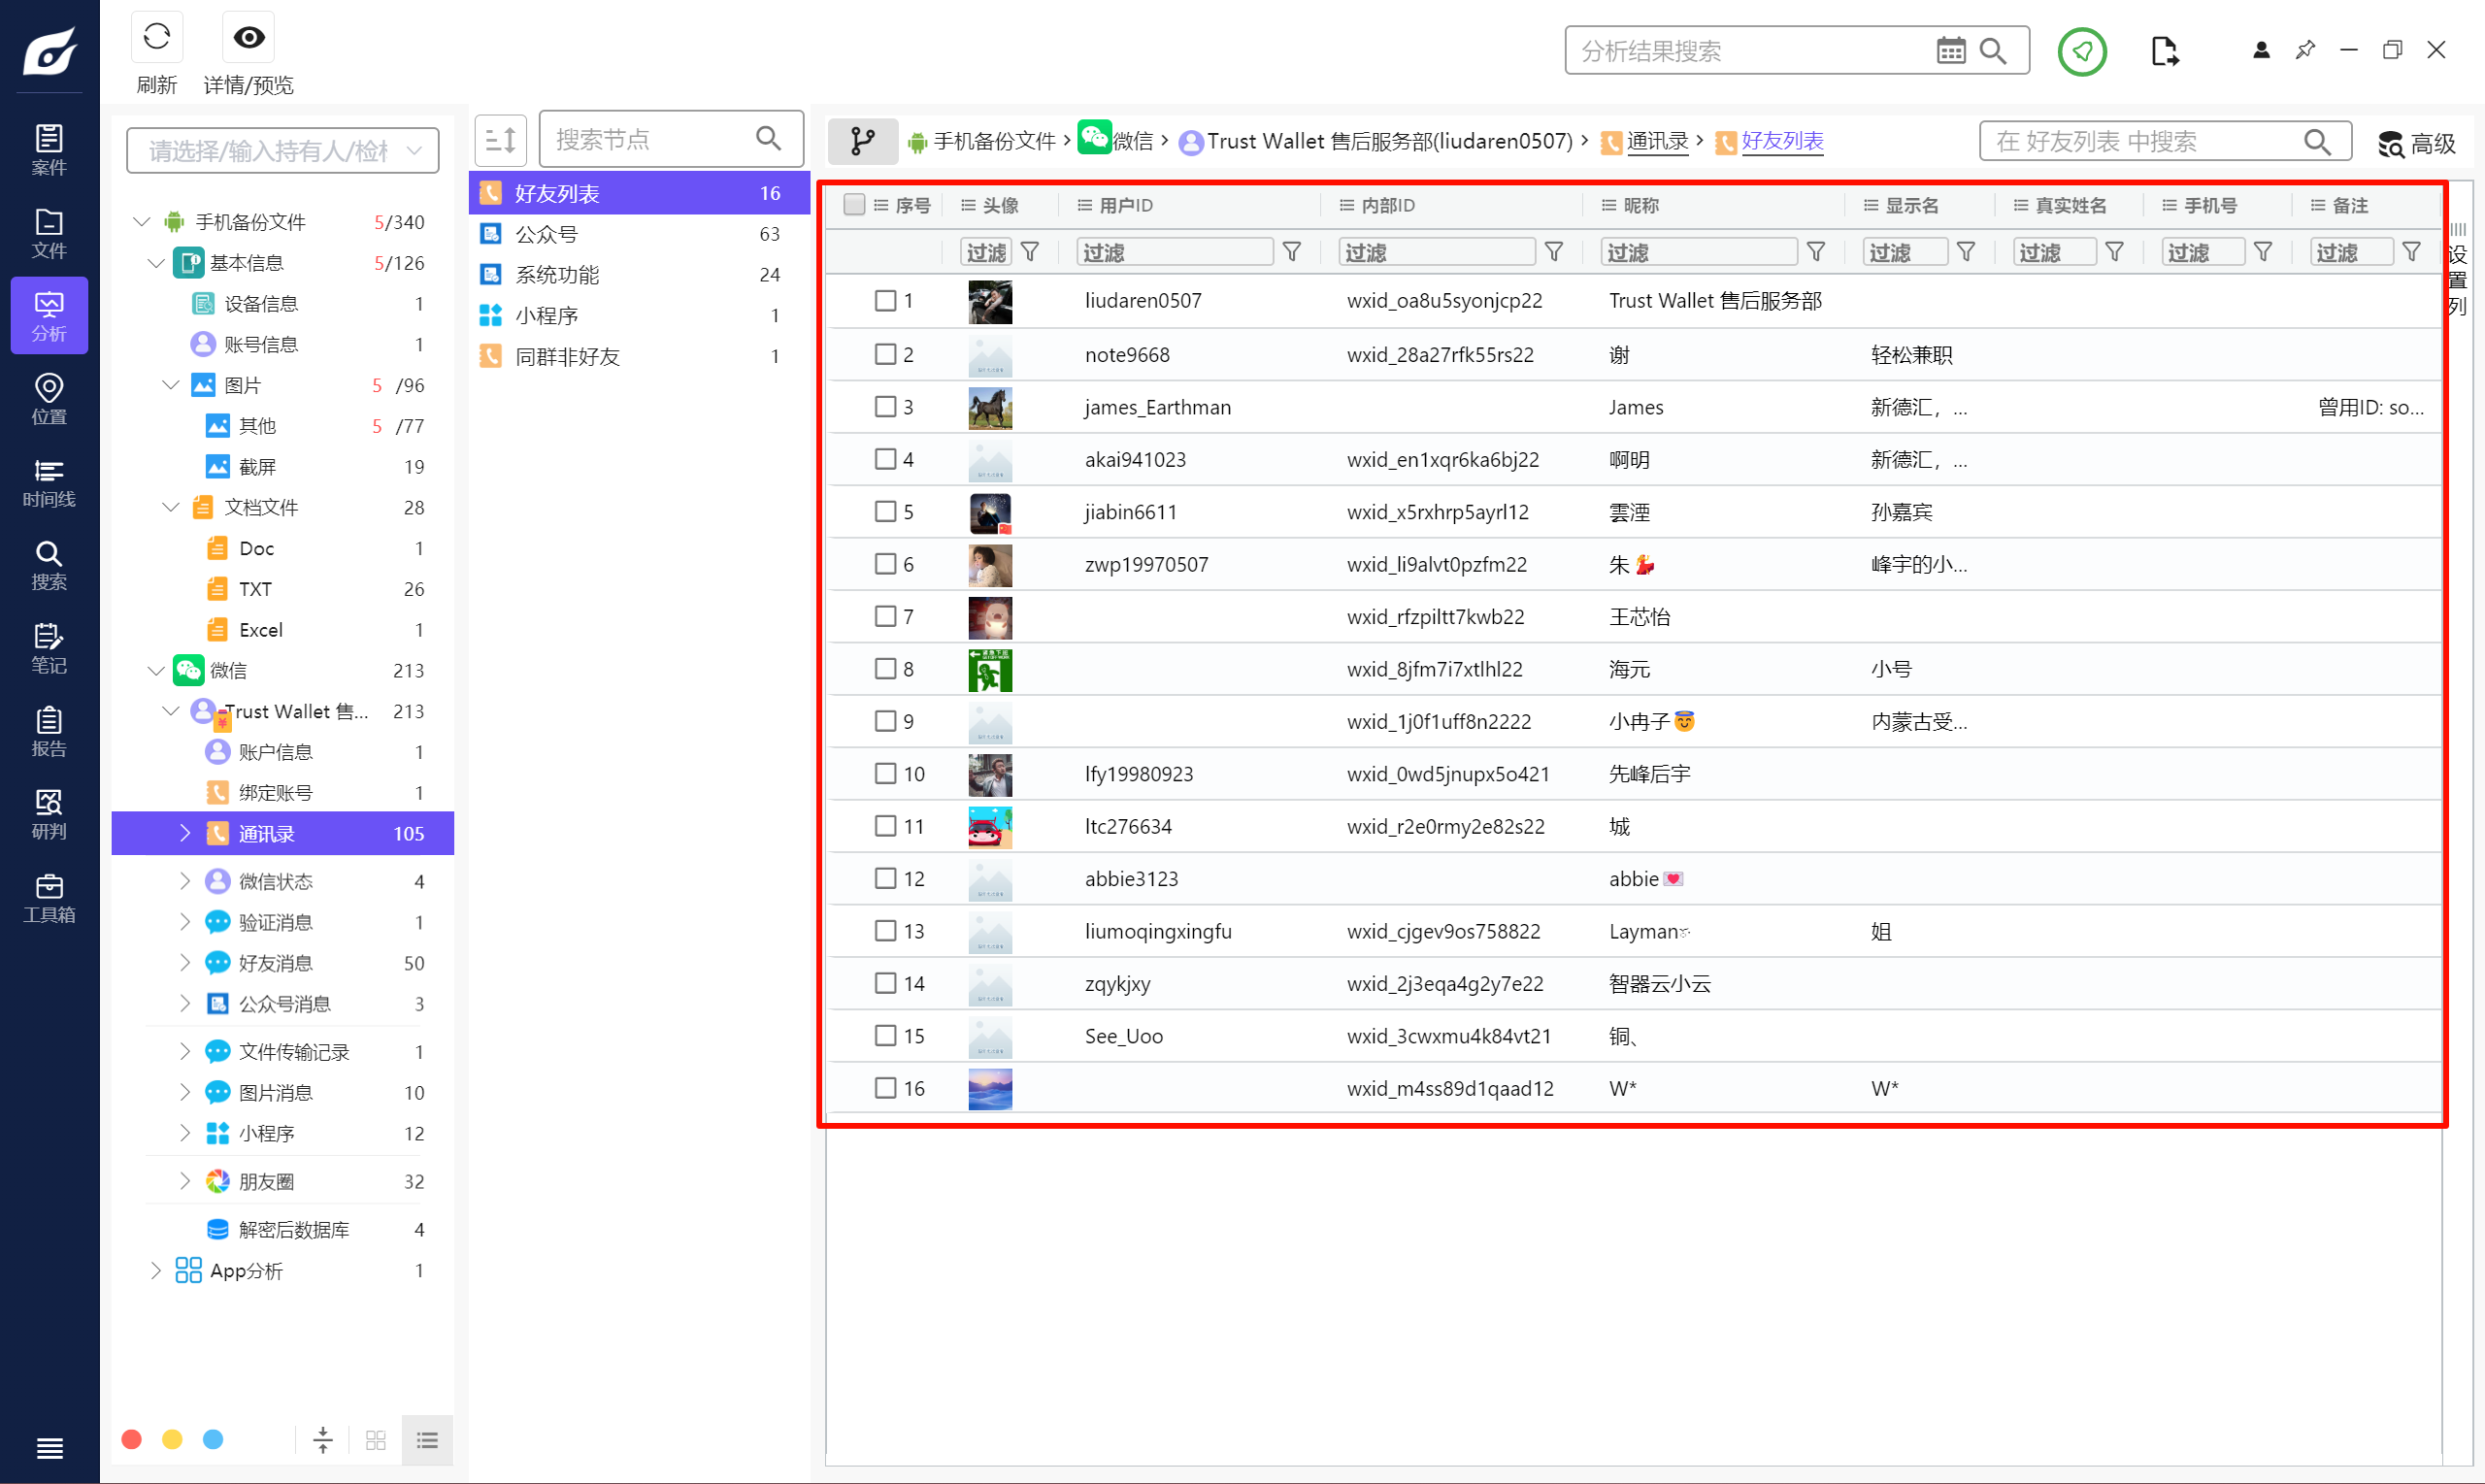Click the 高级 advanced search button
Image resolution: width=2485 pixels, height=1484 pixels.
pyautogui.click(x=2416, y=143)
